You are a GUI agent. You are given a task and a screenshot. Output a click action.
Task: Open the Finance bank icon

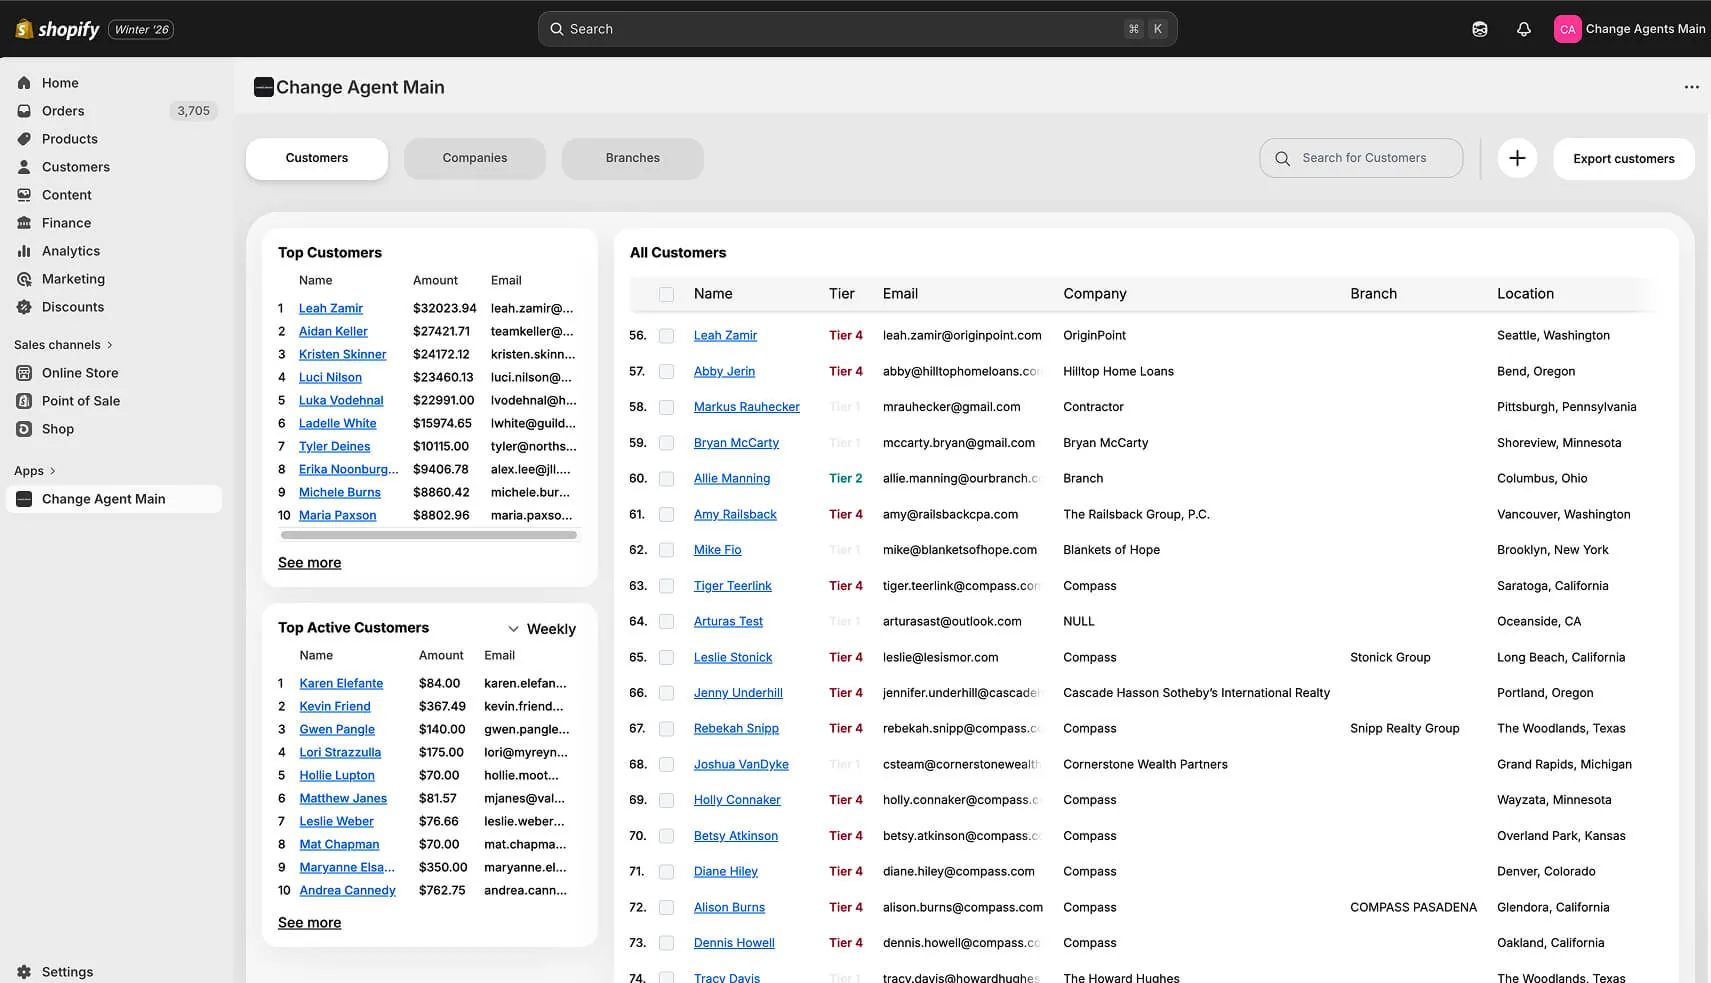[x=24, y=223]
